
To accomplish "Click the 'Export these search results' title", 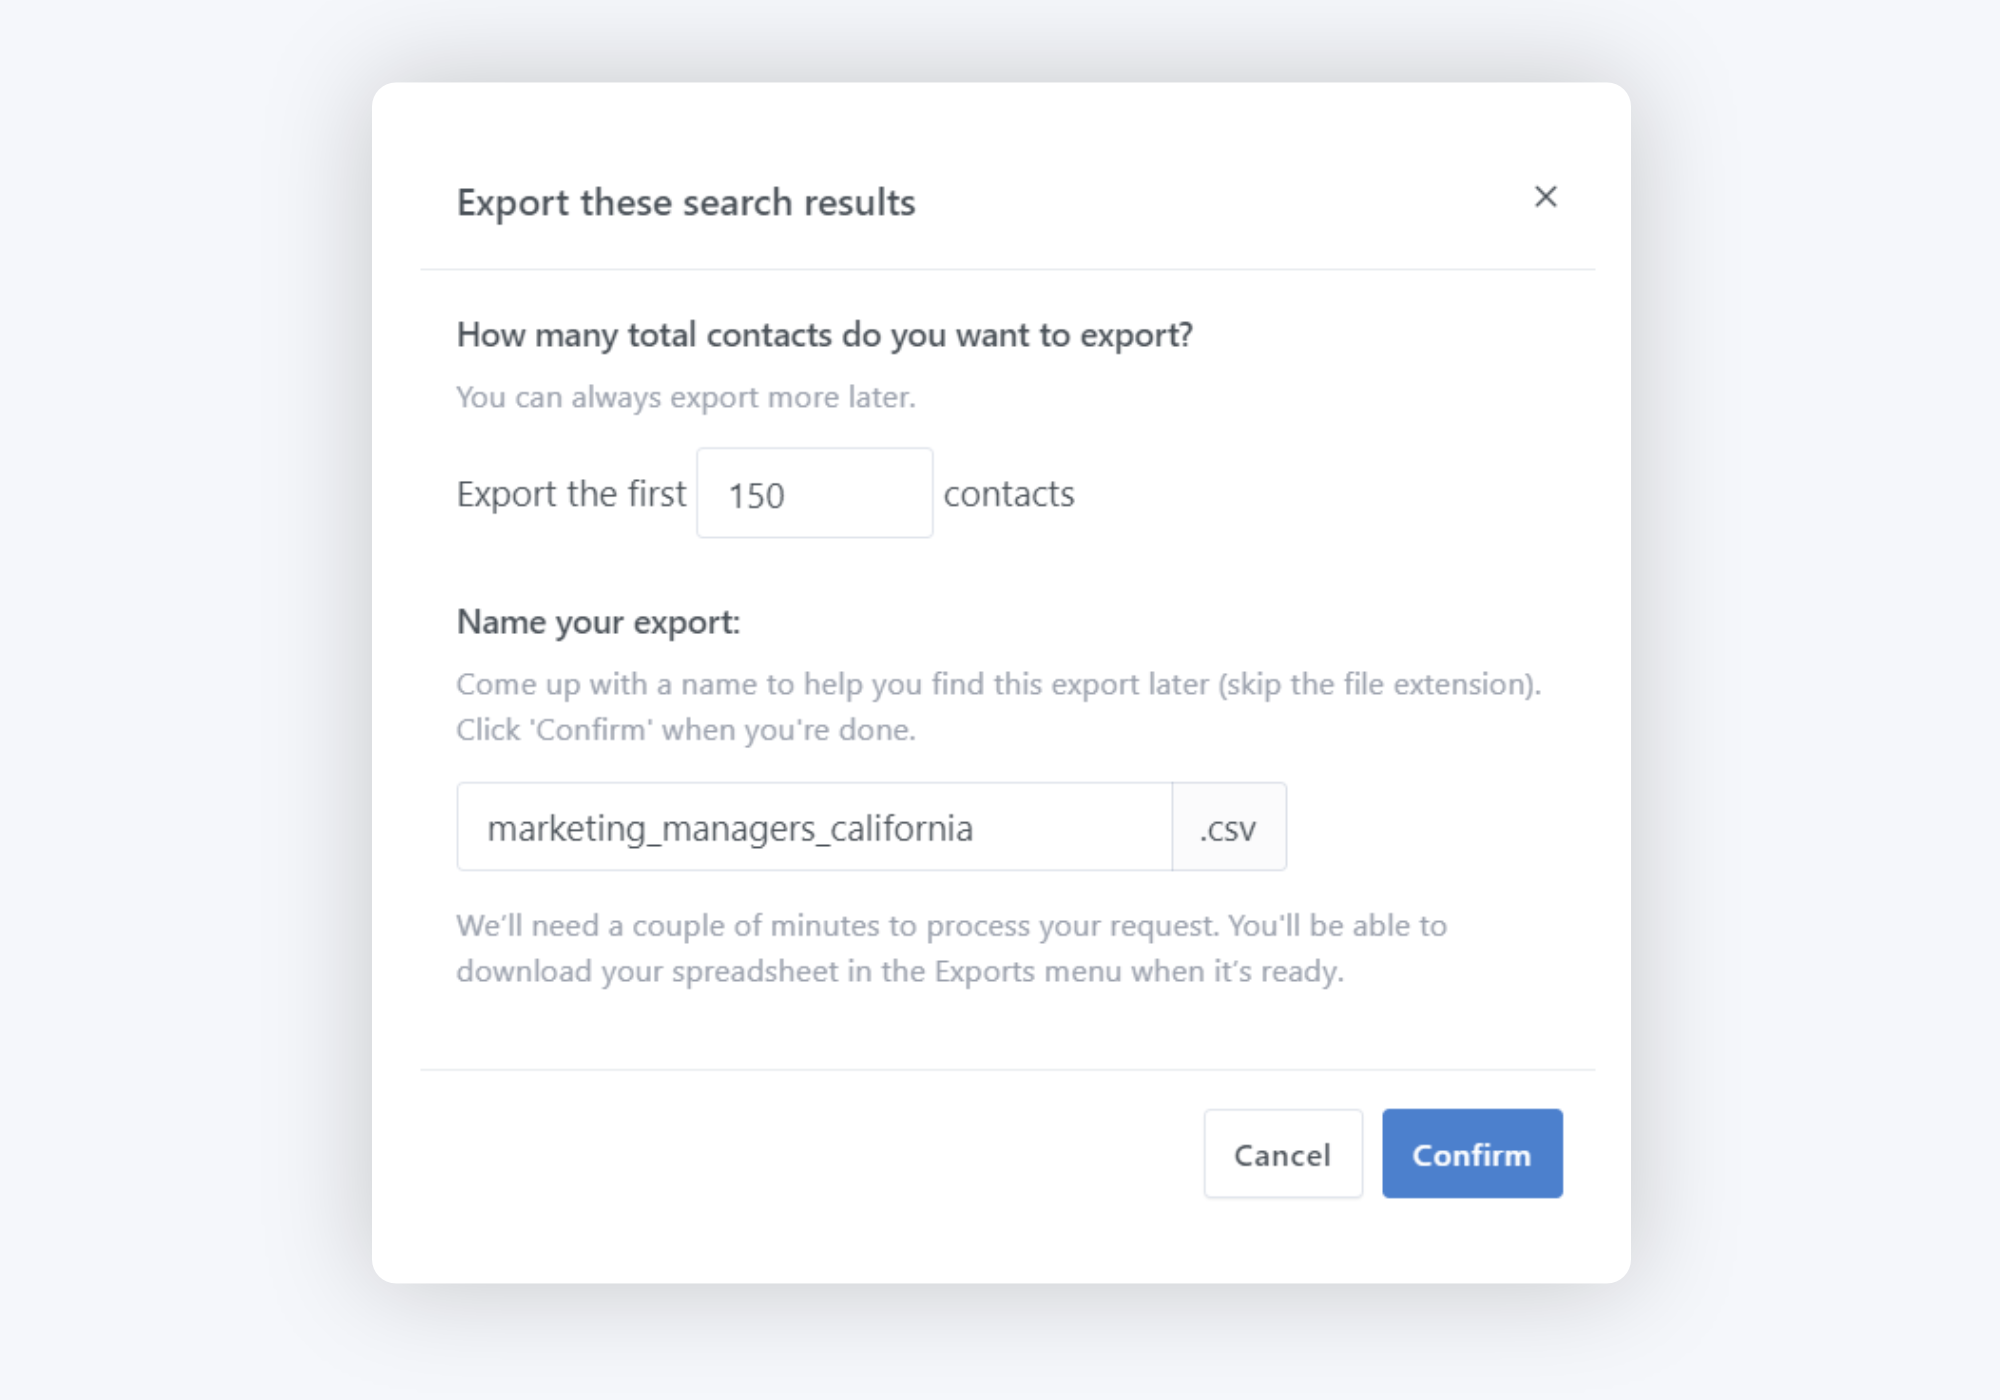I will click(x=686, y=202).
